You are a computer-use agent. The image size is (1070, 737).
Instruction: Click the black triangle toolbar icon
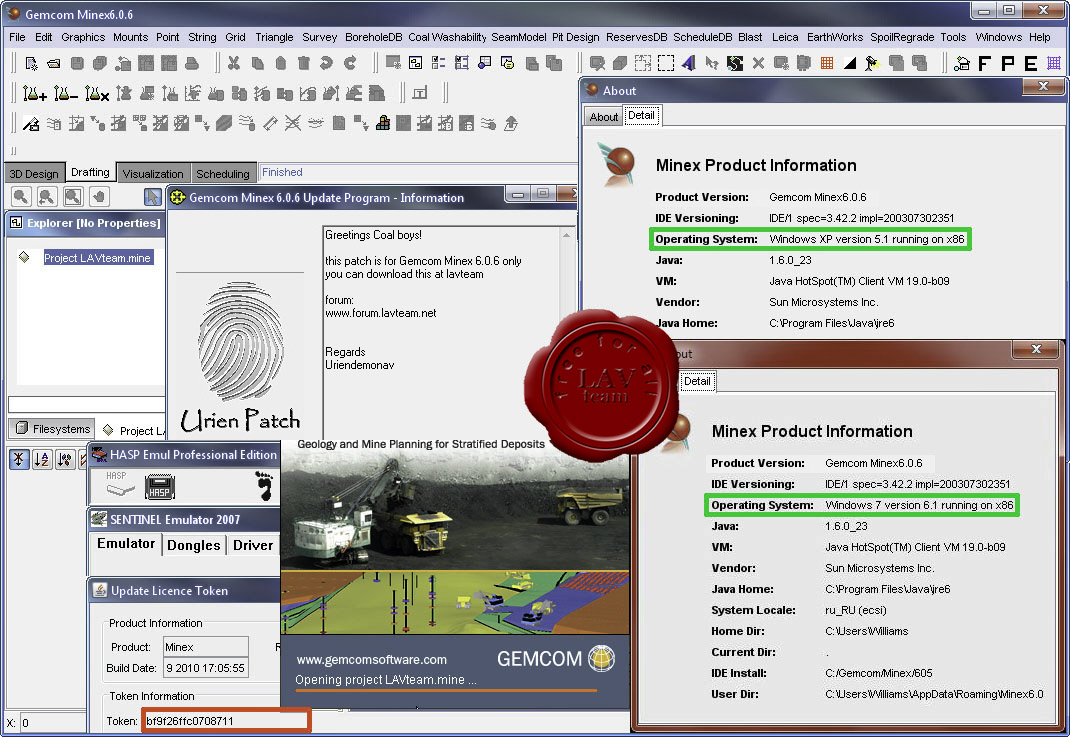[x=850, y=63]
